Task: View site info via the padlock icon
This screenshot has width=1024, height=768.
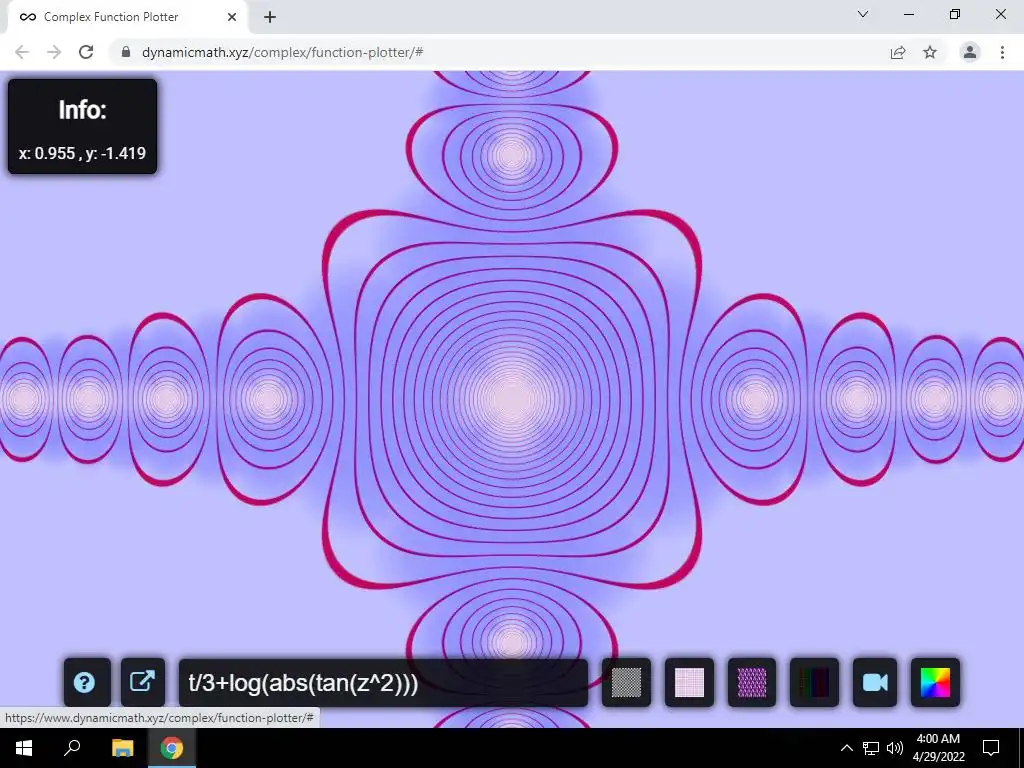Action: (126, 52)
